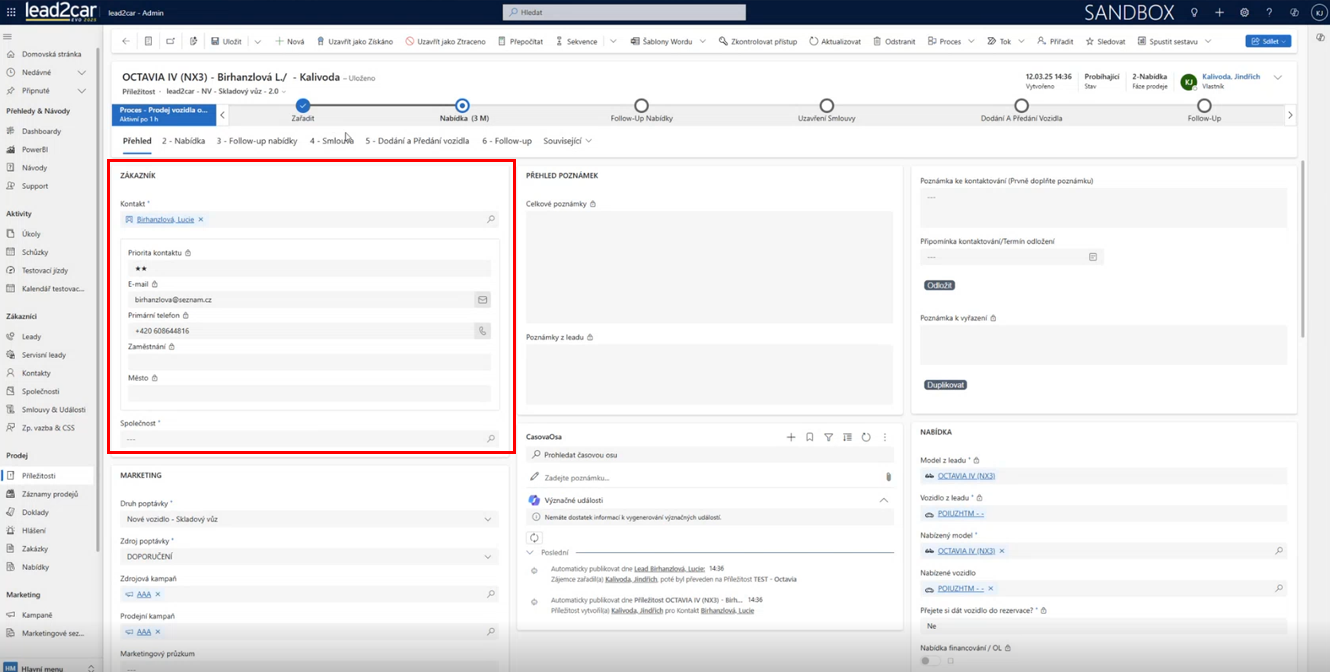This screenshot has height=672, width=1330.
Task: Open settings gear in top bar
Action: 1244,13
